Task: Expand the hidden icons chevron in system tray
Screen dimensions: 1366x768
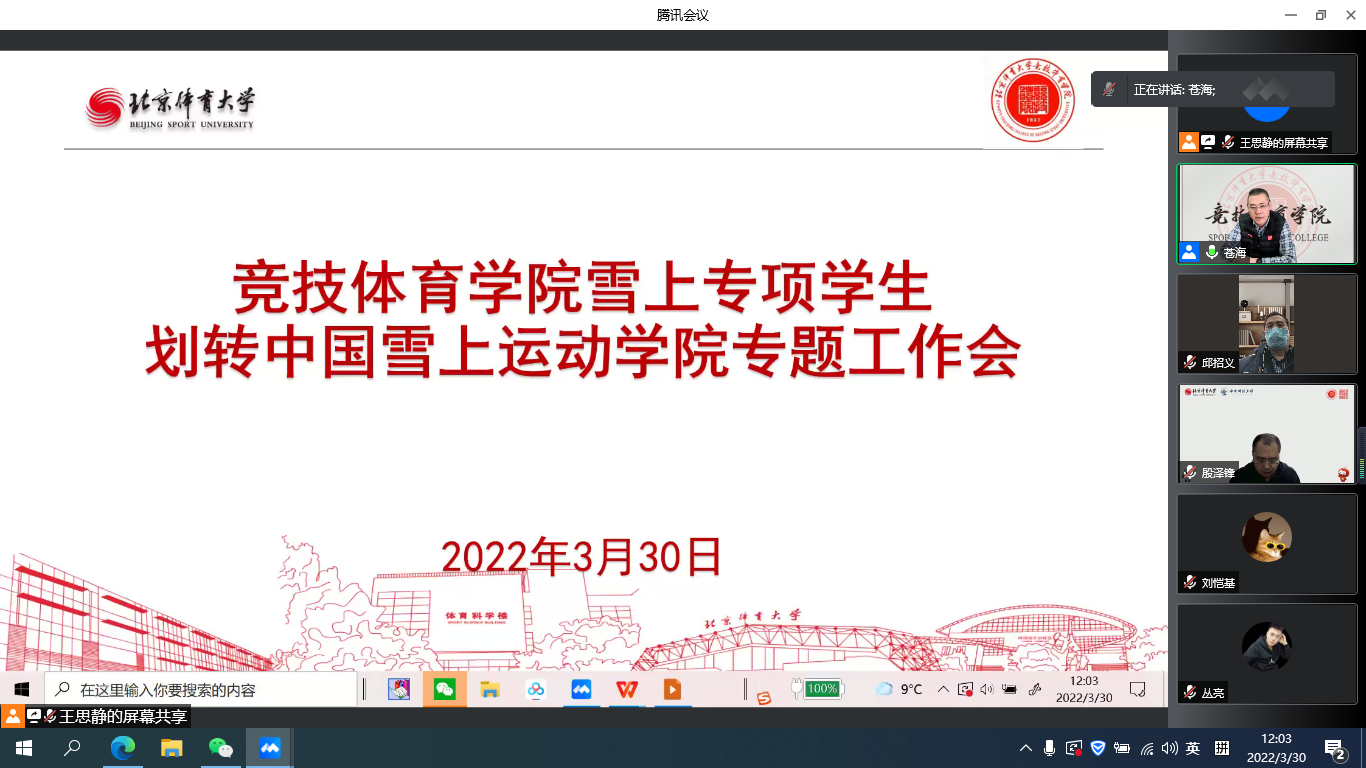Action: coord(1025,747)
